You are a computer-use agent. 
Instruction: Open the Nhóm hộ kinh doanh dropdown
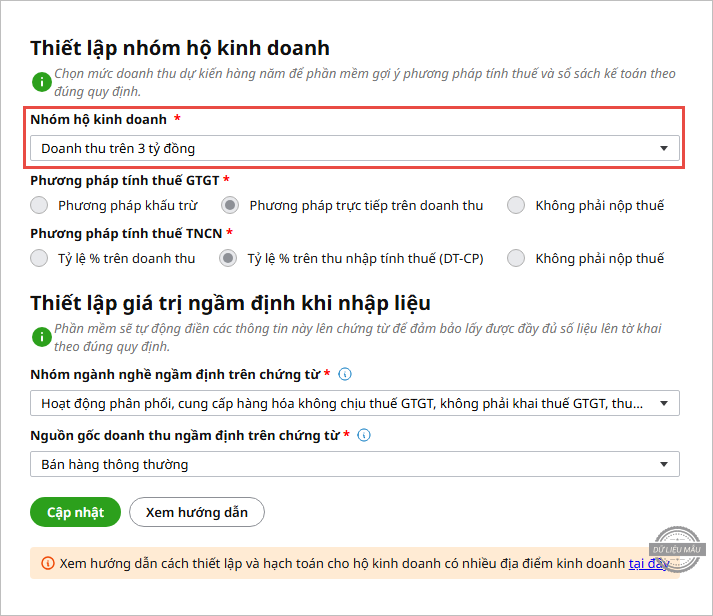(354, 148)
